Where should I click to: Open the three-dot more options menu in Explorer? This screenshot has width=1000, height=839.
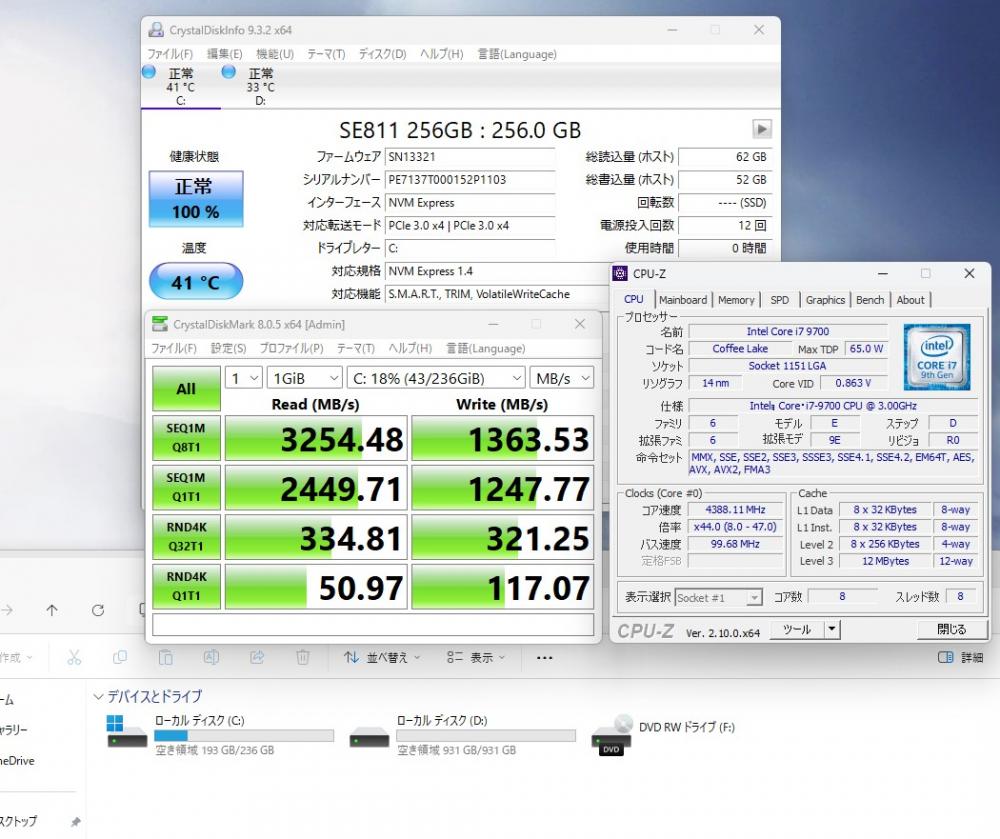pos(545,657)
